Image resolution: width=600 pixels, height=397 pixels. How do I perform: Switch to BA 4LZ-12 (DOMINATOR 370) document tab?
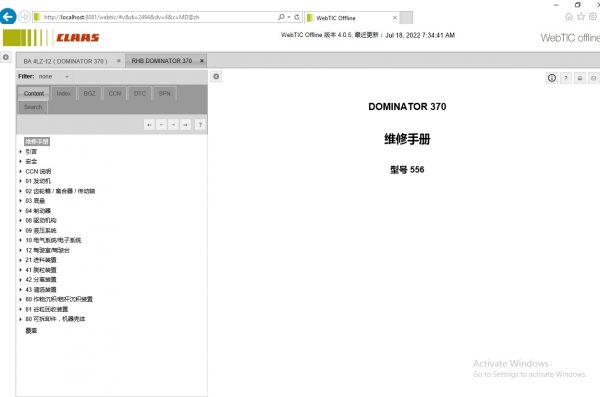coord(65,61)
